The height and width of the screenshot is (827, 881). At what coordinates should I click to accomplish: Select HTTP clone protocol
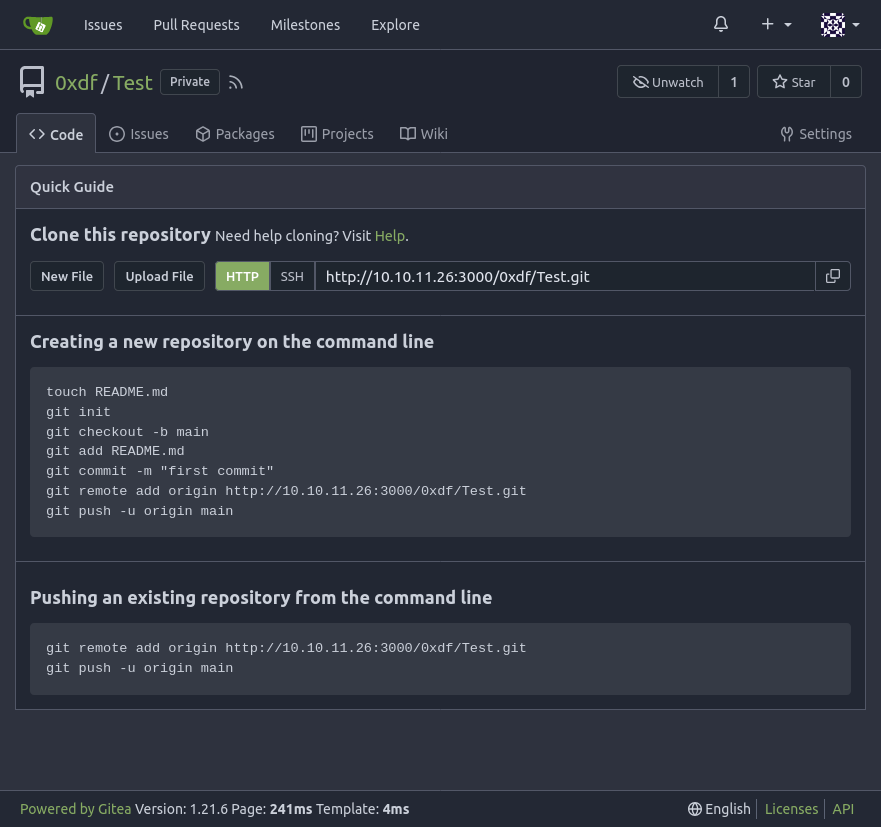tap(242, 276)
